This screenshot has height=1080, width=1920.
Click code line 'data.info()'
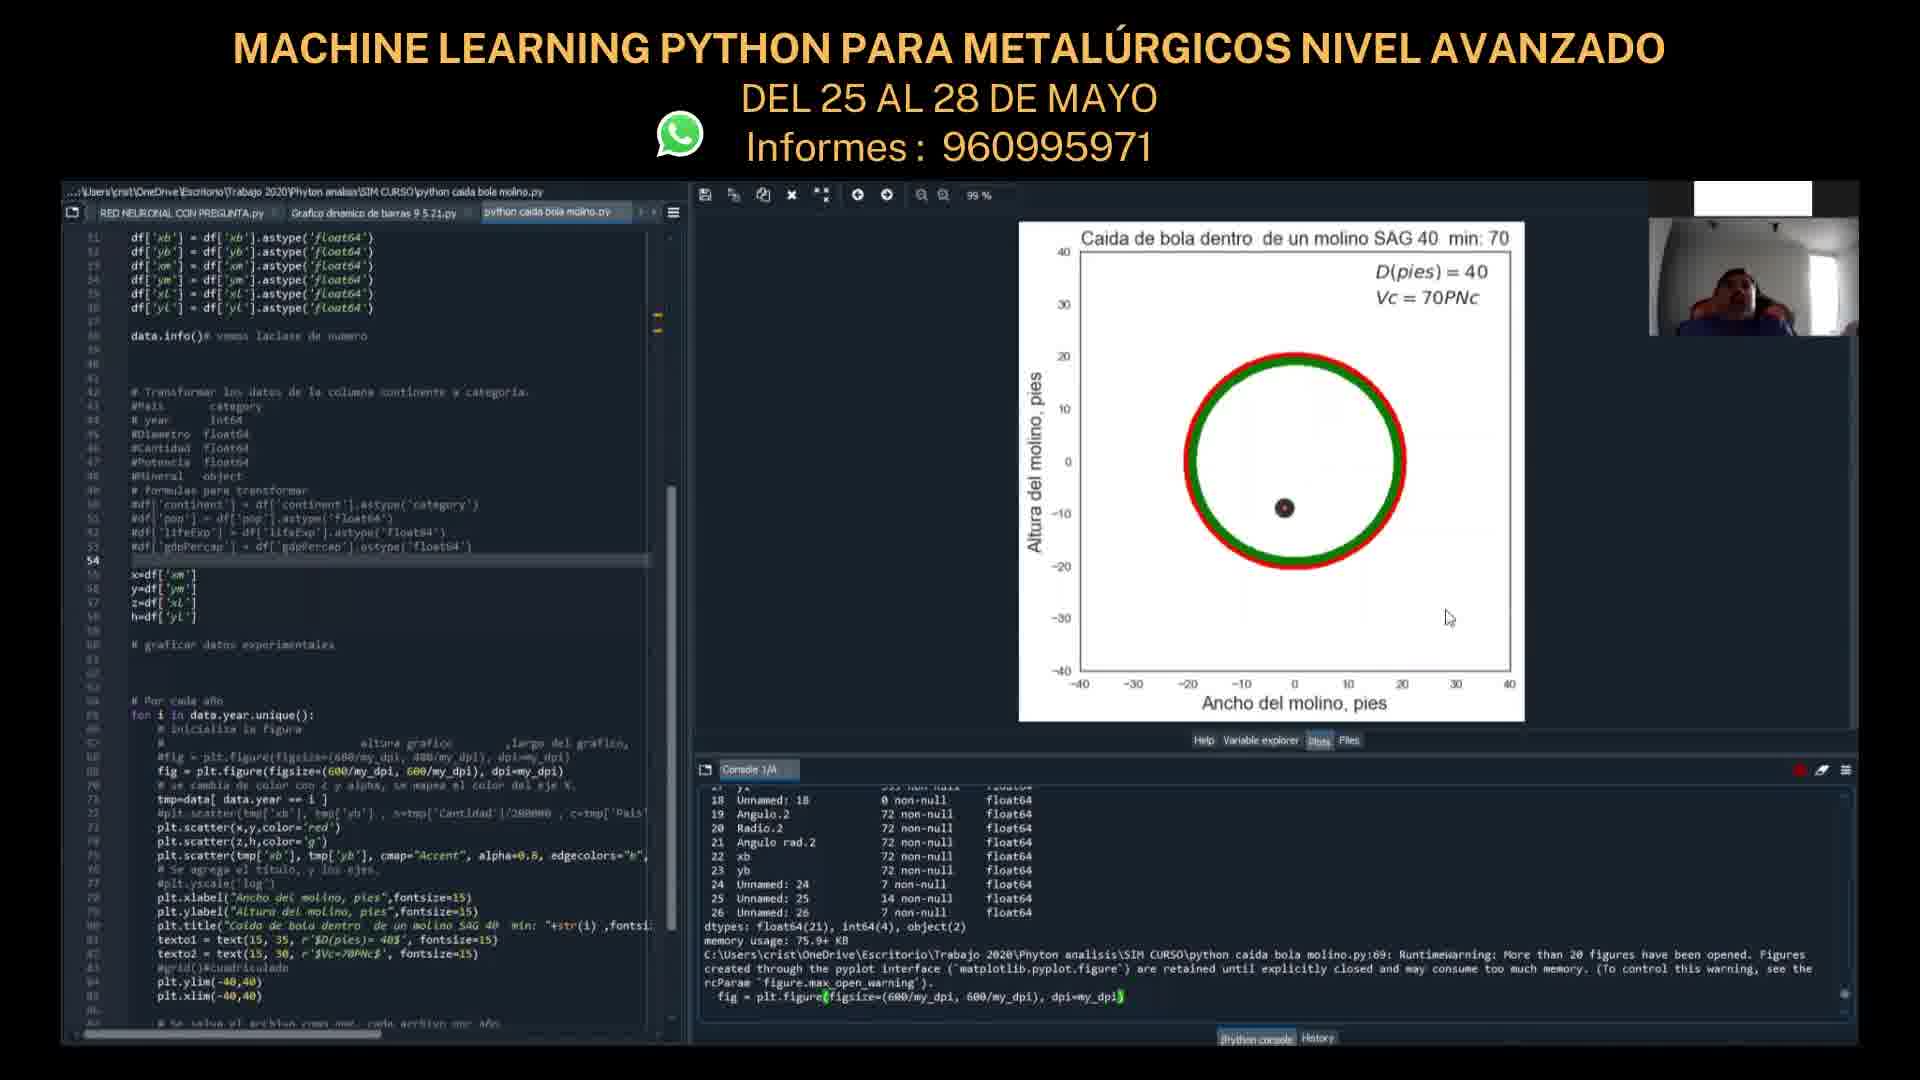tap(248, 336)
